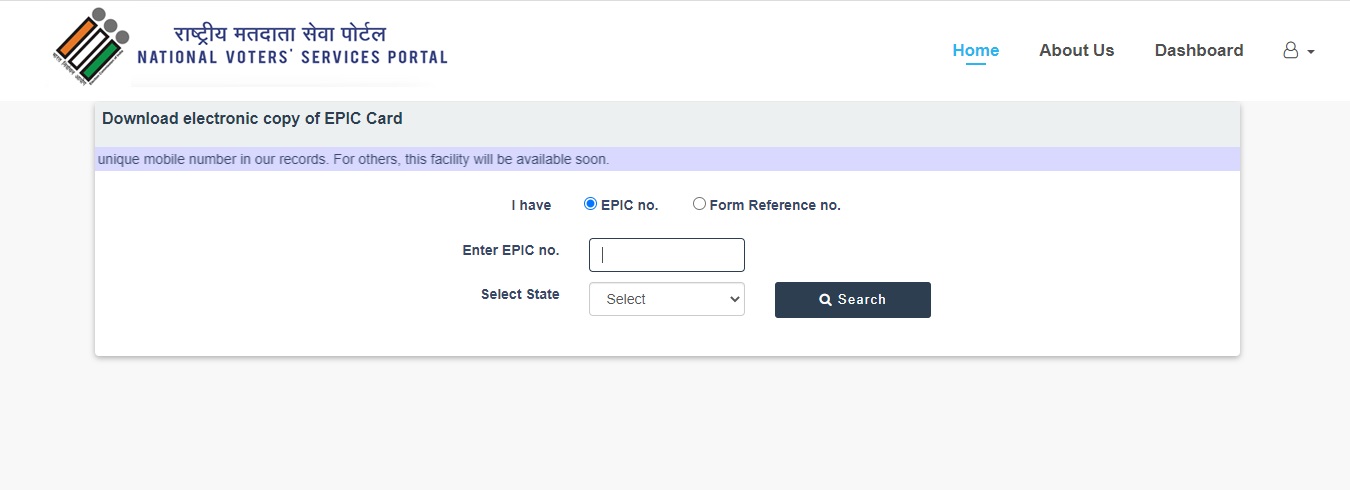Click the Select State label
Screen dimensions: 1350x490
pos(520,294)
